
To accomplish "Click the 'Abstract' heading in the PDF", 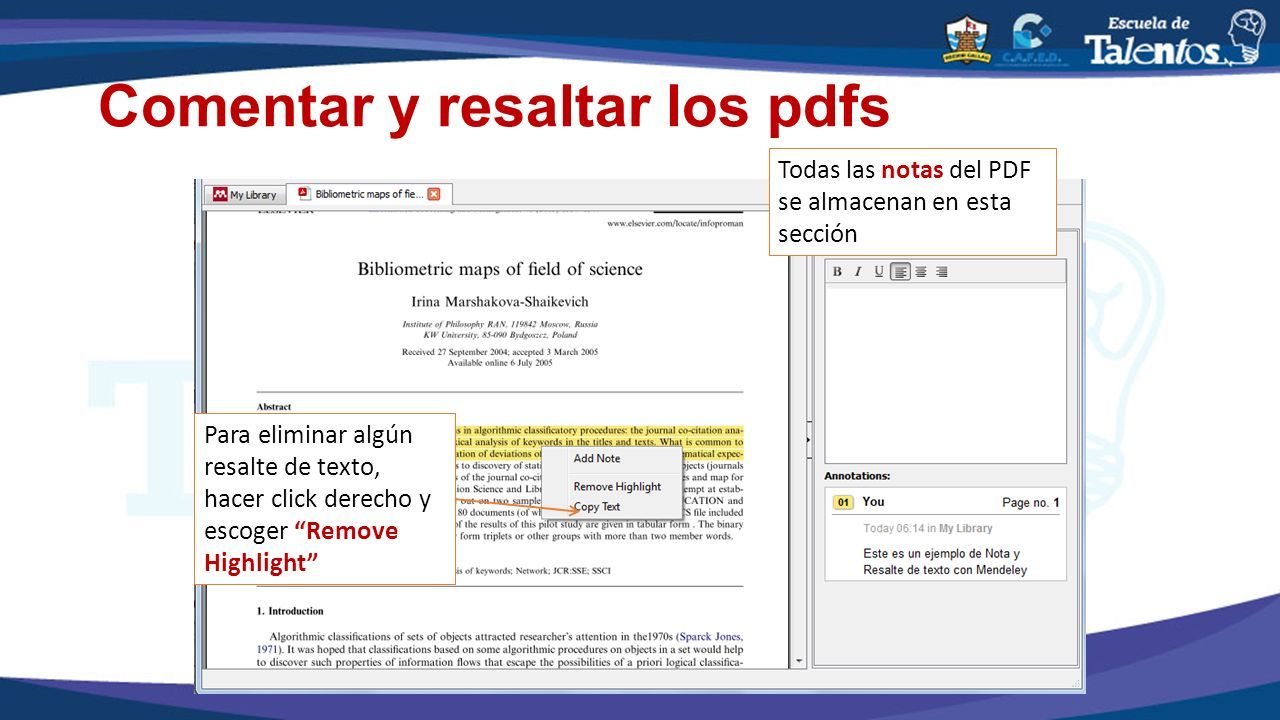I will [274, 407].
